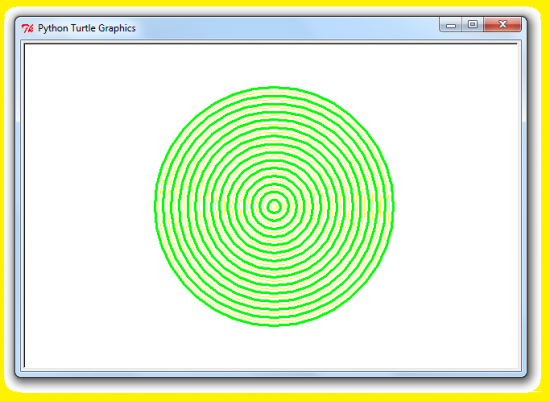
Task: Click the yellow background below the window
Action: click(x=274, y=397)
